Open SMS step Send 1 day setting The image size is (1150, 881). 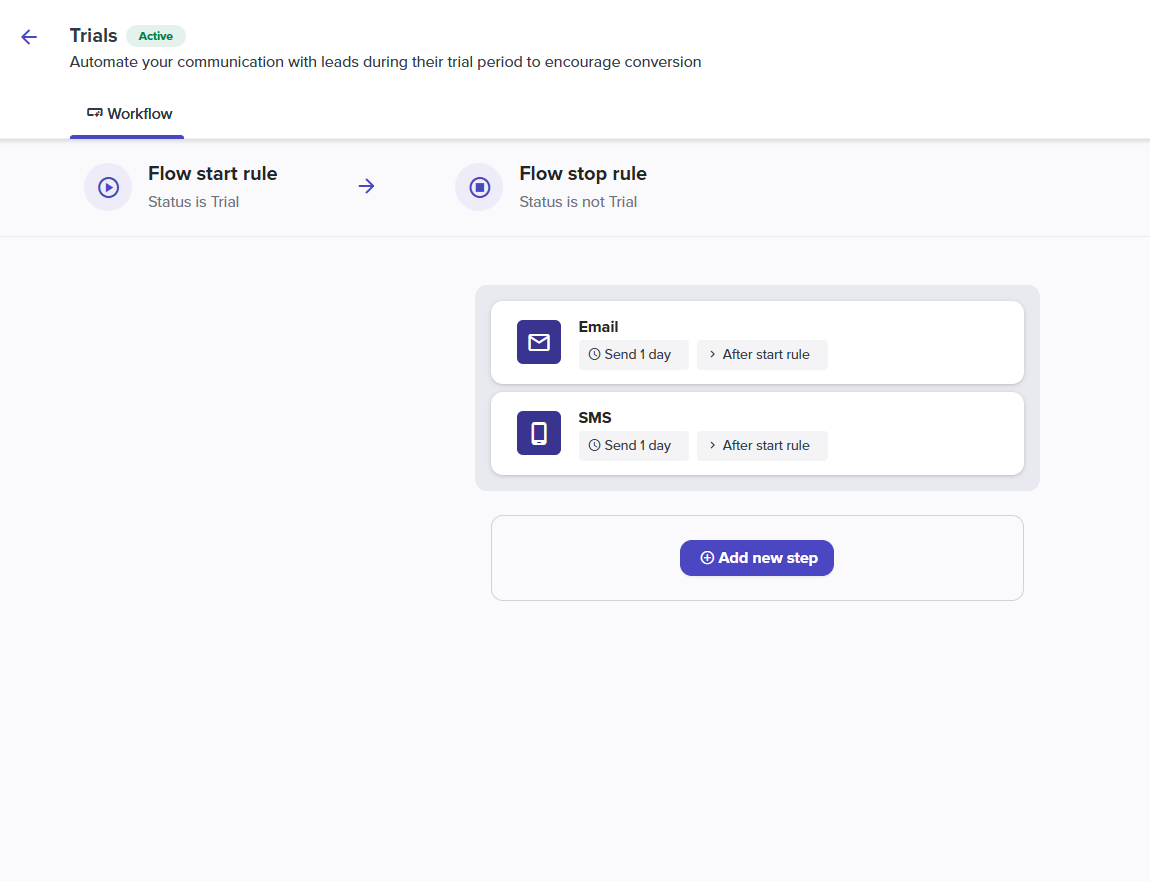[x=634, y=445]
